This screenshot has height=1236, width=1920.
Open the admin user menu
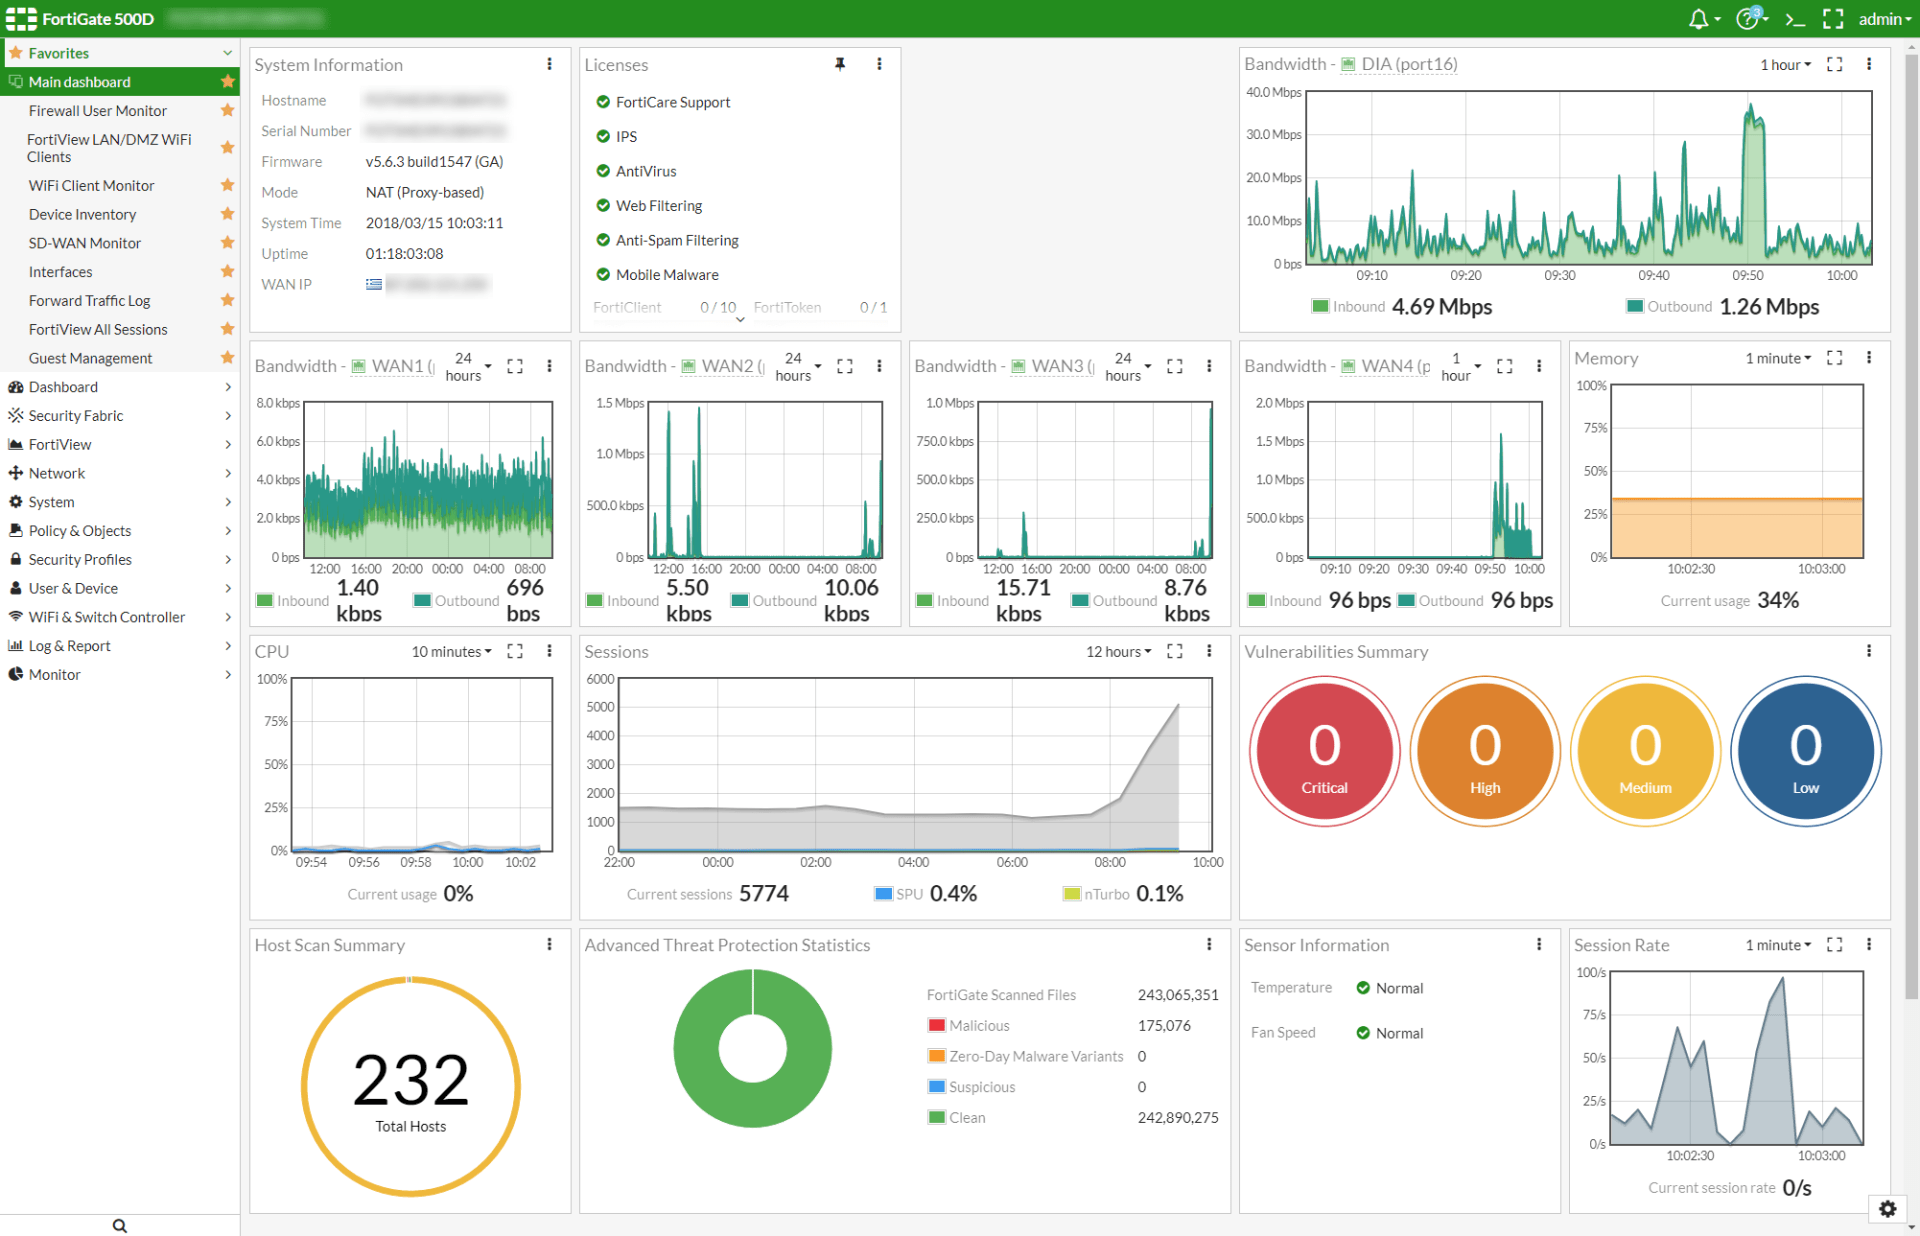[x=1884, y=19]
